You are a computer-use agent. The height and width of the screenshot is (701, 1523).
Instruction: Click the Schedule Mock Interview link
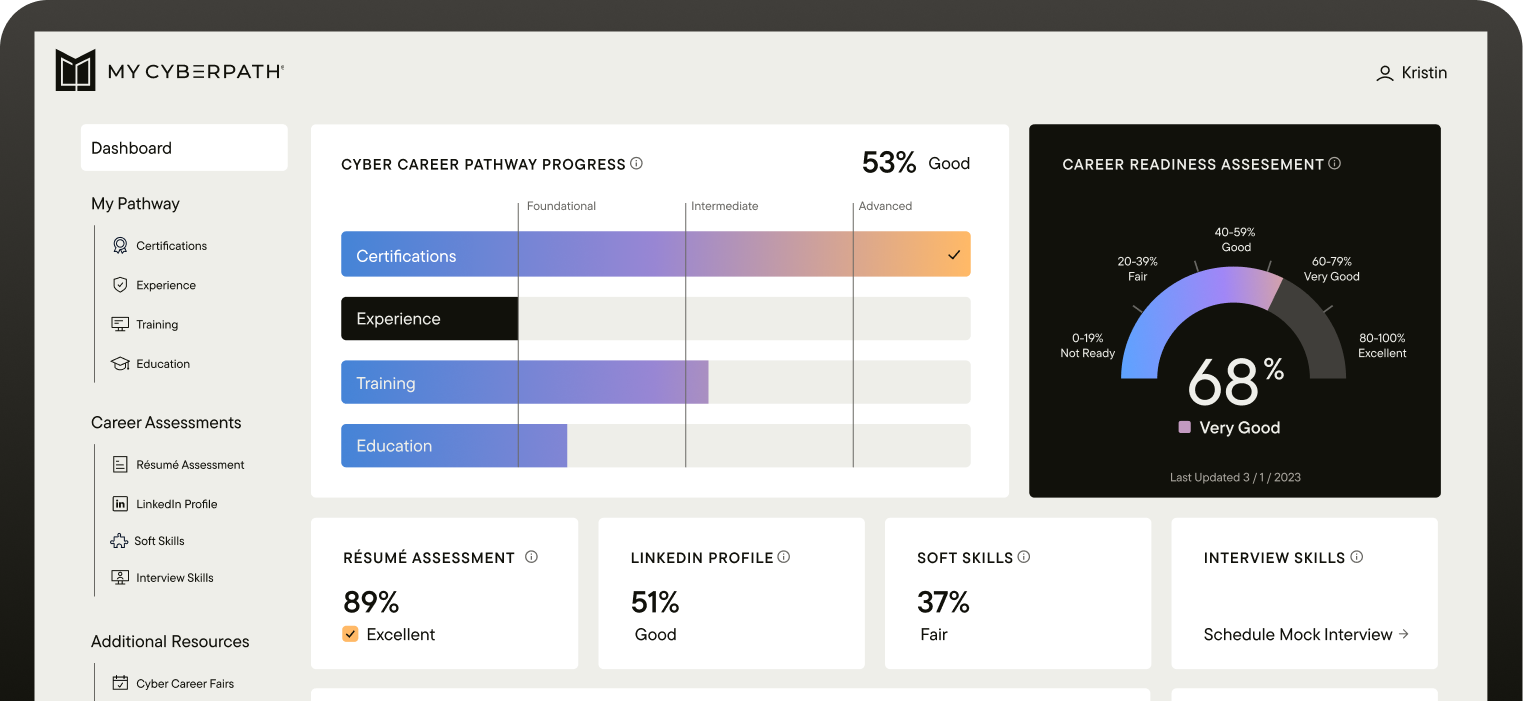point(1299,634)
